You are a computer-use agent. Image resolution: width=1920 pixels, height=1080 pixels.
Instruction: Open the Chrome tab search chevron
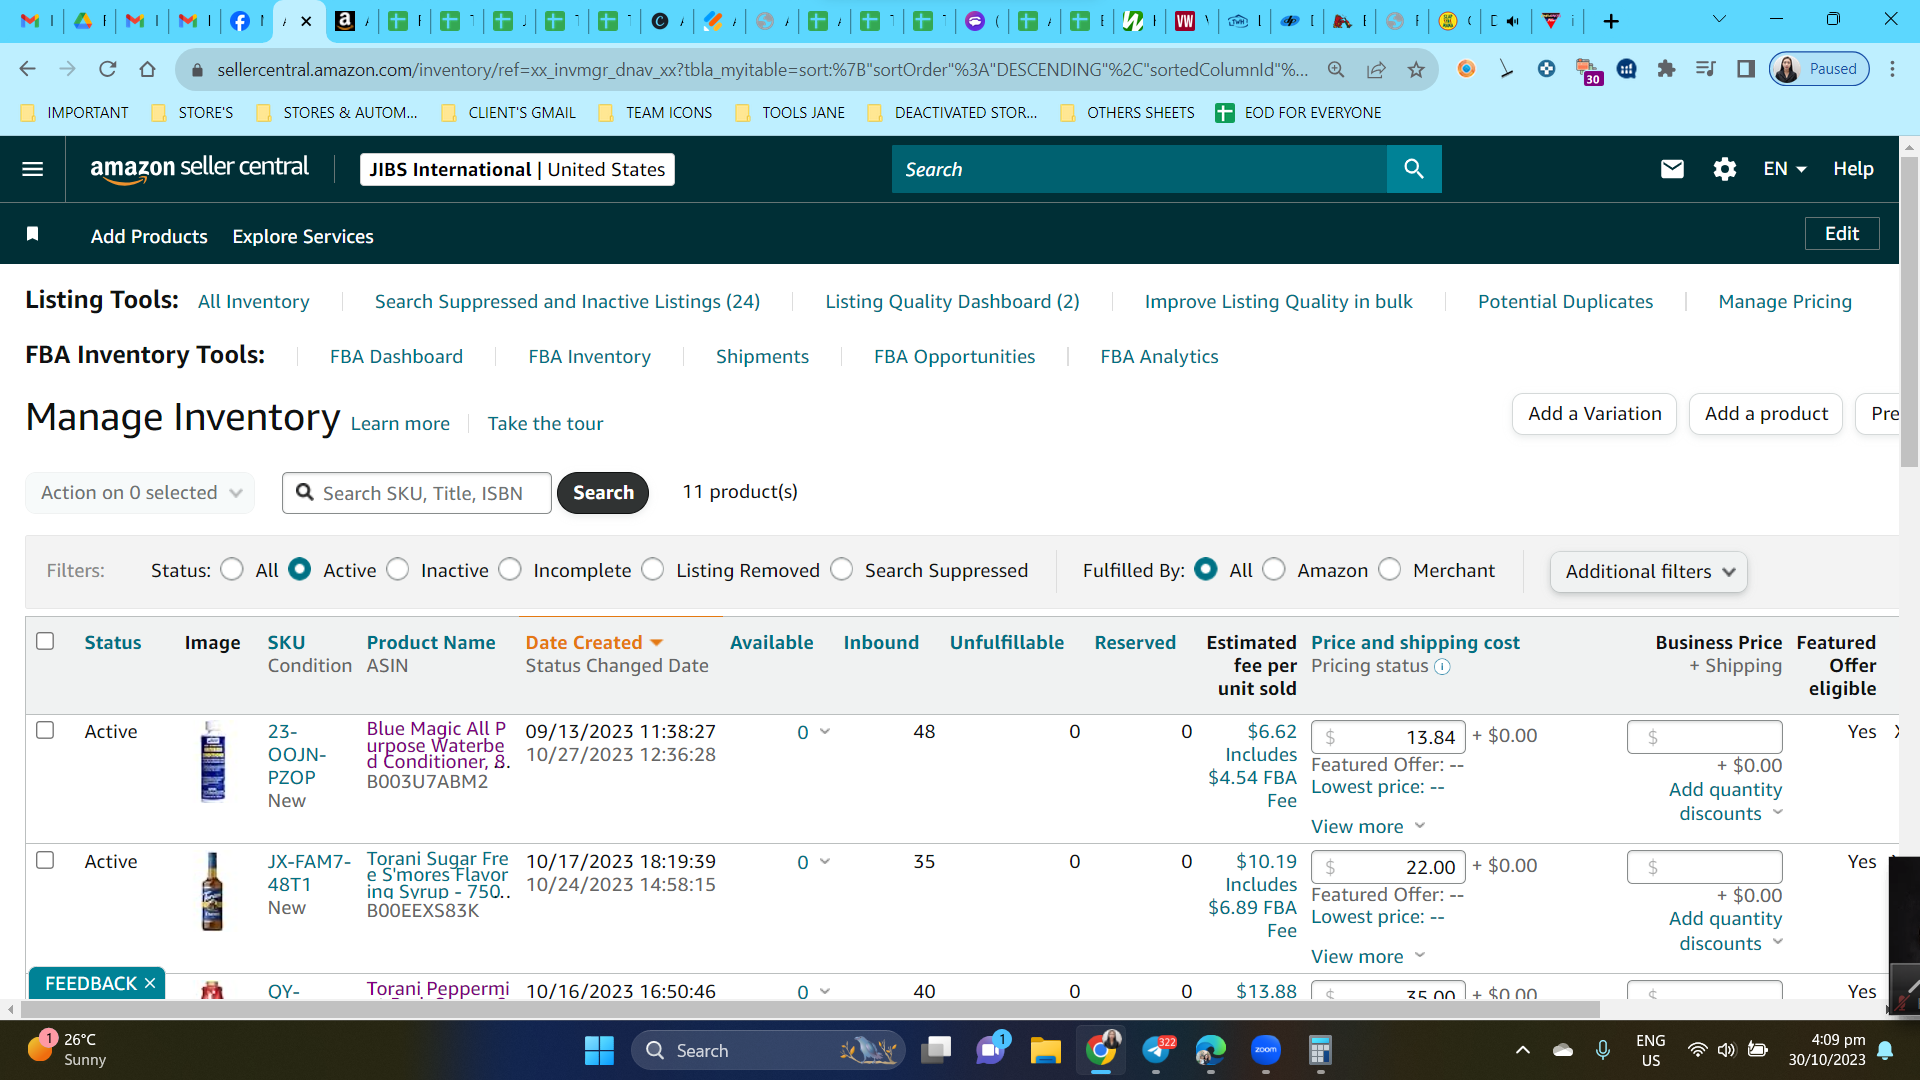(x=1719, y=20)
